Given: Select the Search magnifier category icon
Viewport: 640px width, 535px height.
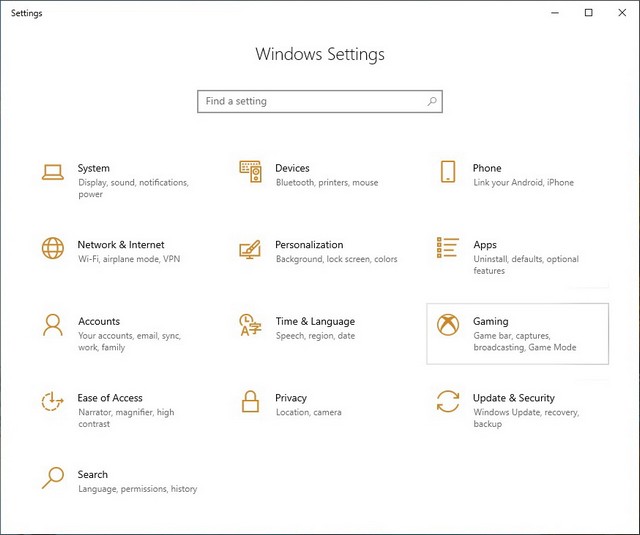Looking at the screenshot, I should pyautogui.click(x=53, y=478).
